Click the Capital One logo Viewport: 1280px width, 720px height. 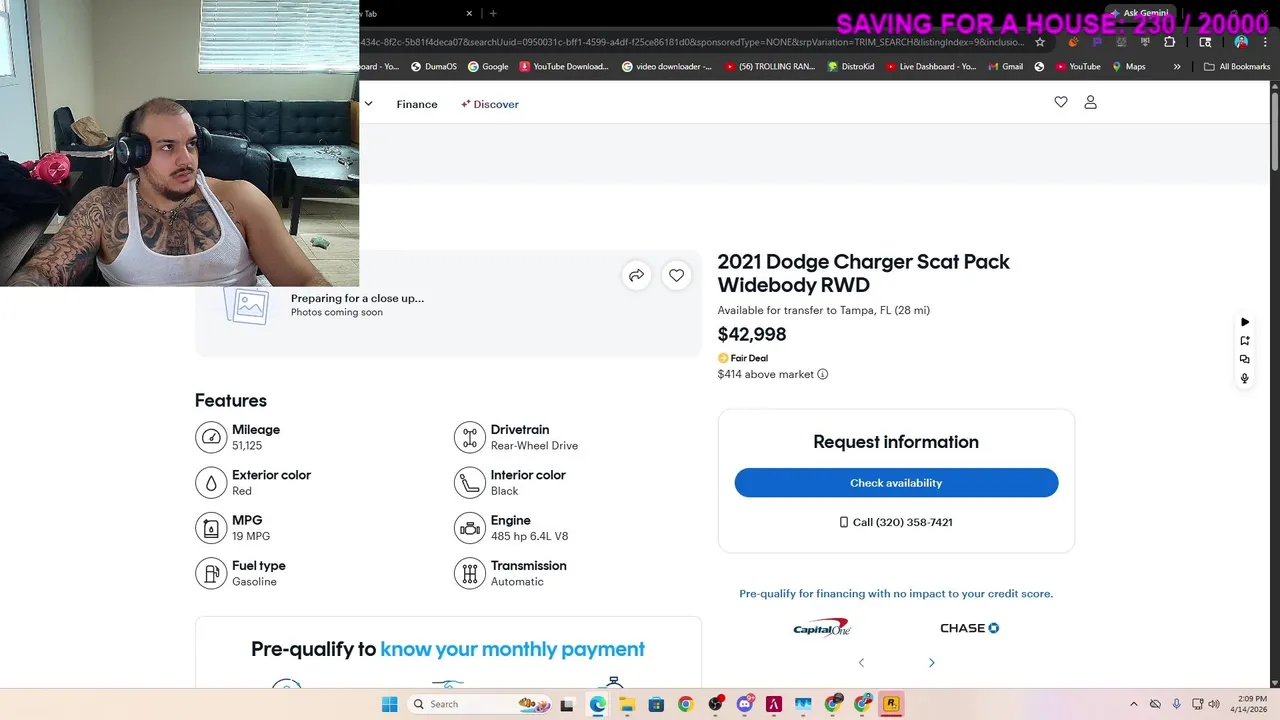point(822,628)
